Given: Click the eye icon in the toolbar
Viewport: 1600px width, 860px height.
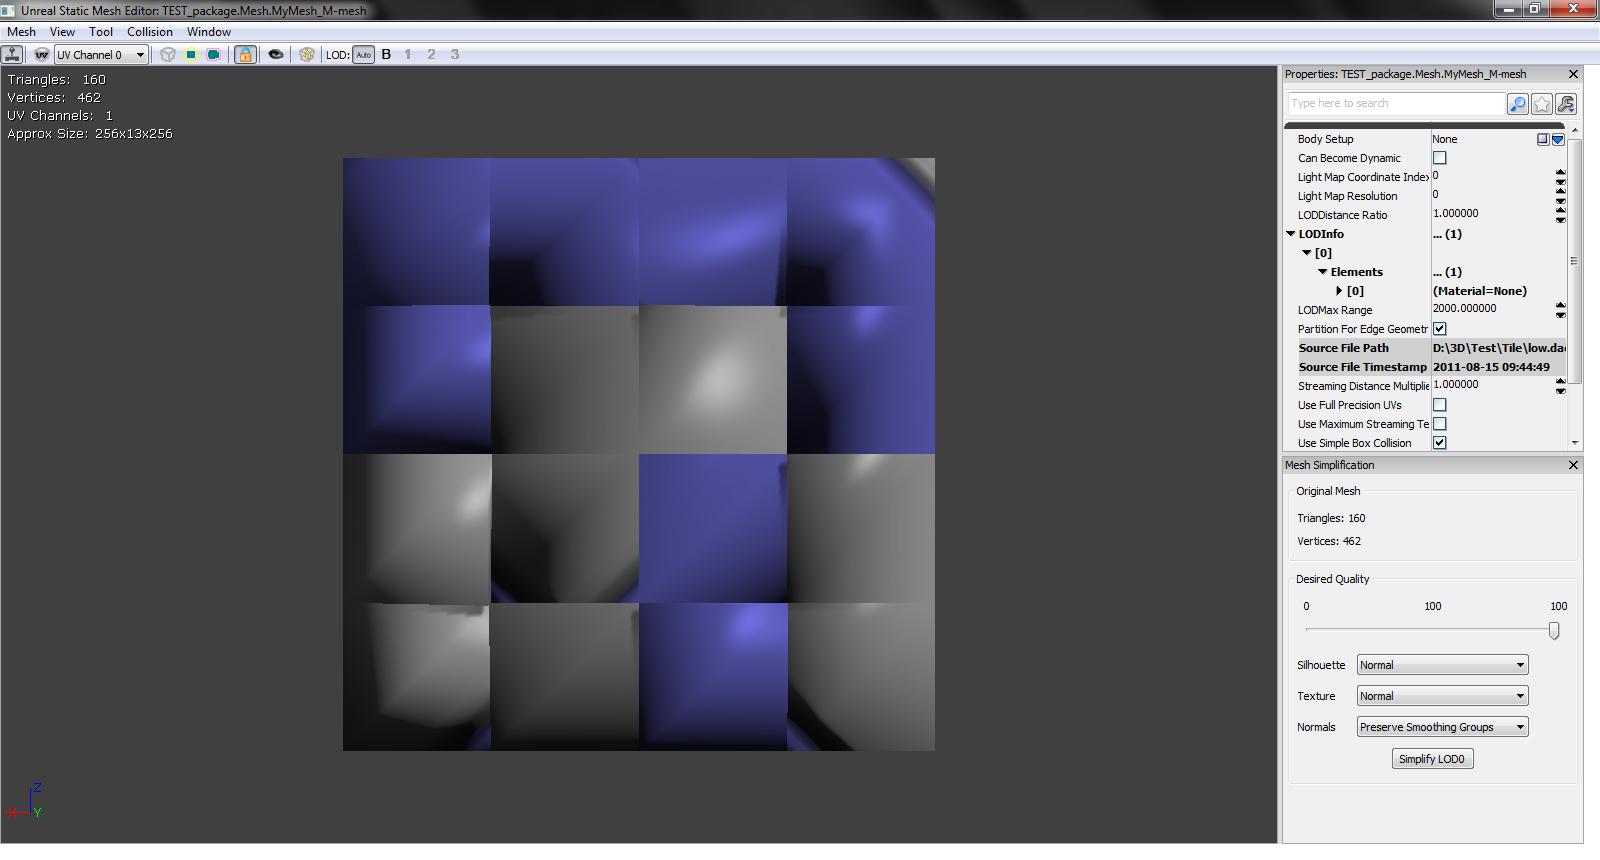Looking at the screenshot, I should (276, 55).
